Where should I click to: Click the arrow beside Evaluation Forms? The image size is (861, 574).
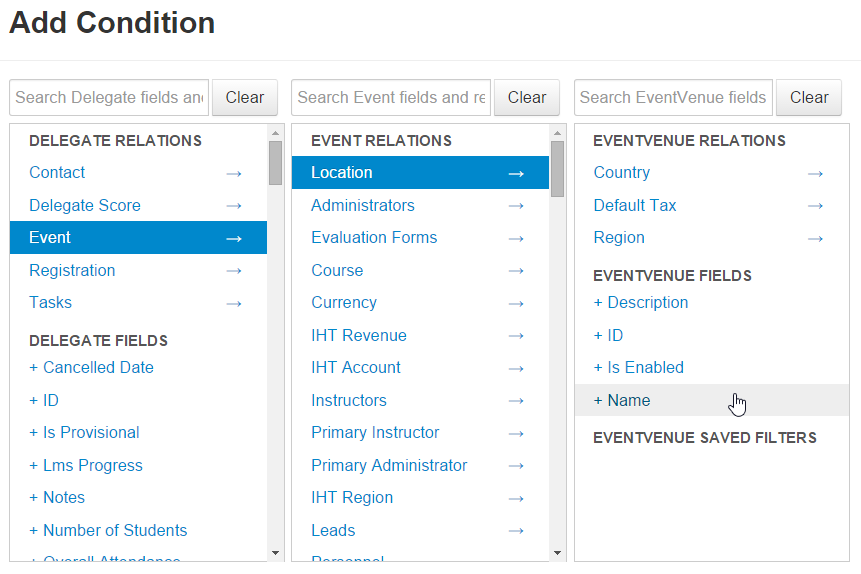(516, 238)
